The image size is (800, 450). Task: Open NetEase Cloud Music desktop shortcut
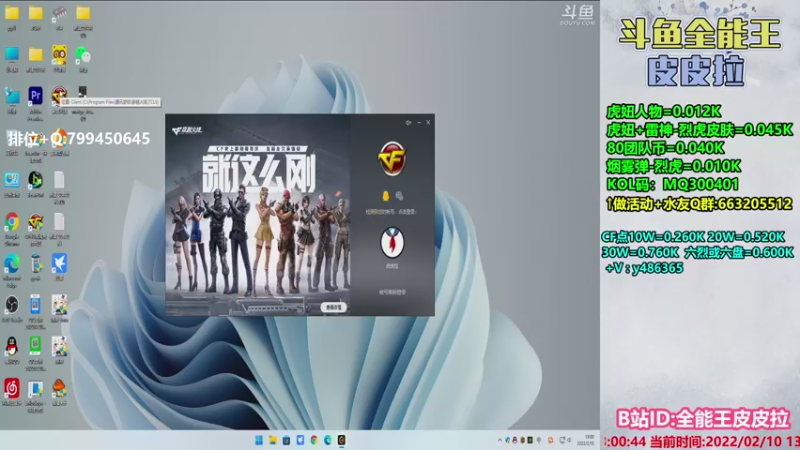point(12,392)
